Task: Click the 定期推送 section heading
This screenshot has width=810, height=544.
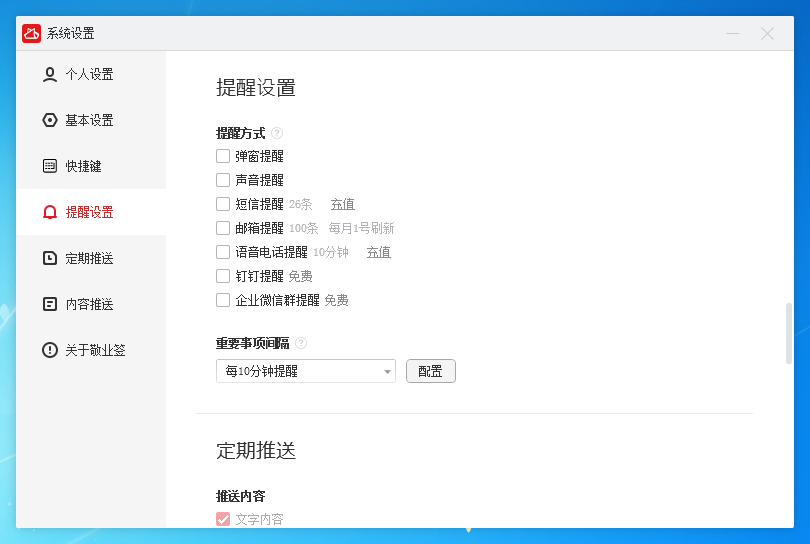Action: [x=256, y=450]
